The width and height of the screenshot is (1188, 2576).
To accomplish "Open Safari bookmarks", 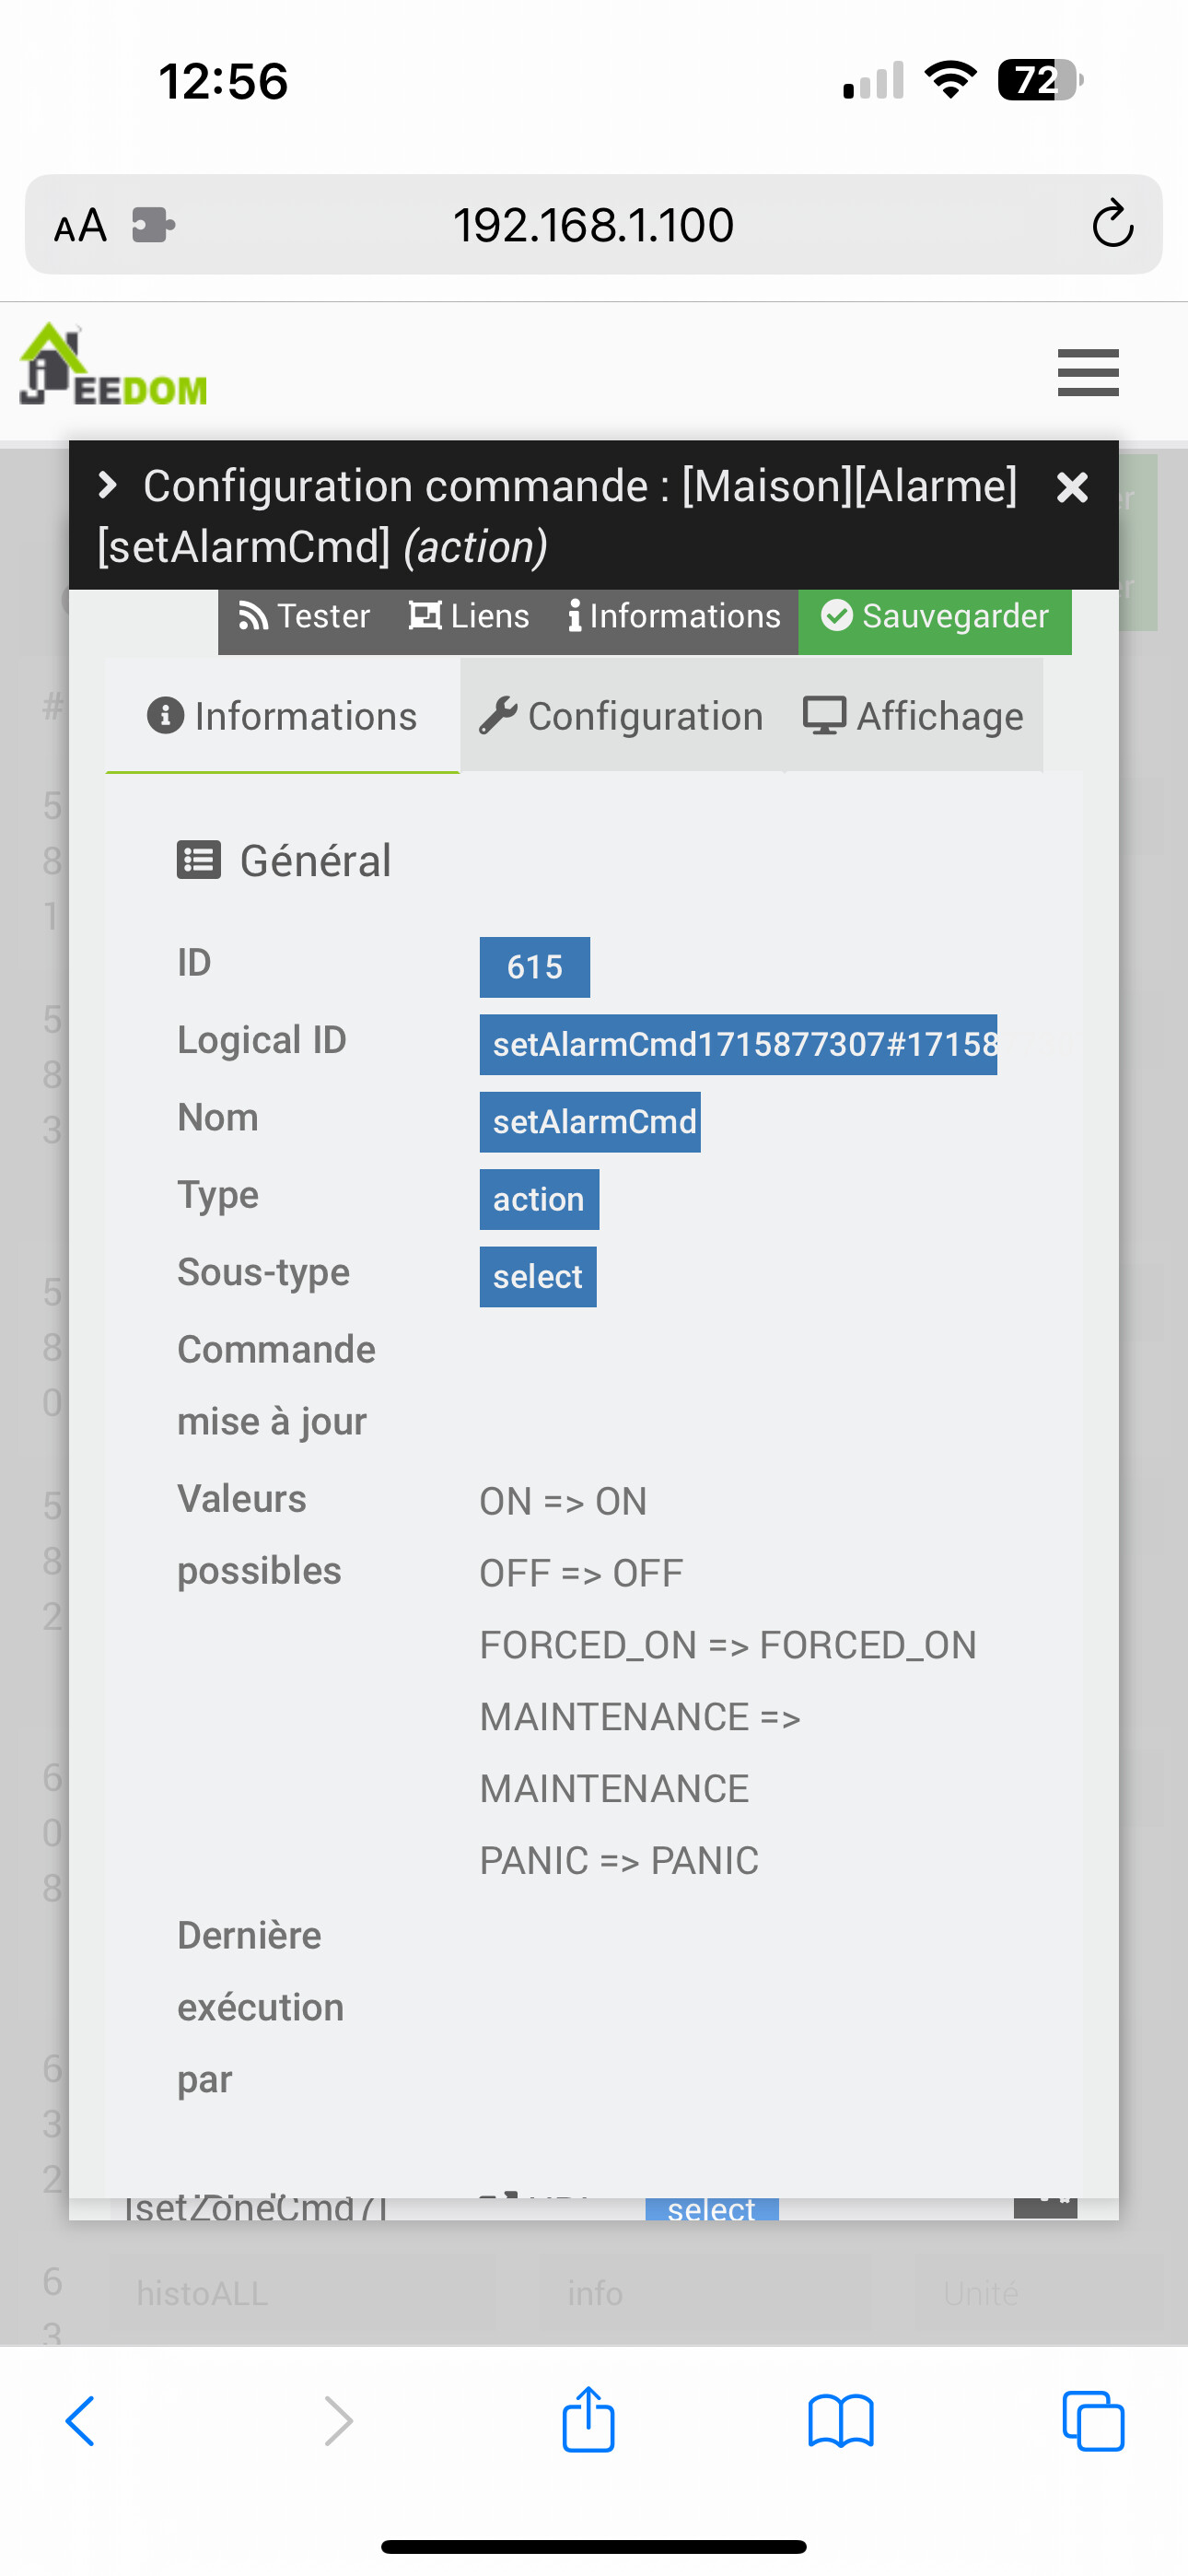I will pyautogui.click(x=841, y=2422).
